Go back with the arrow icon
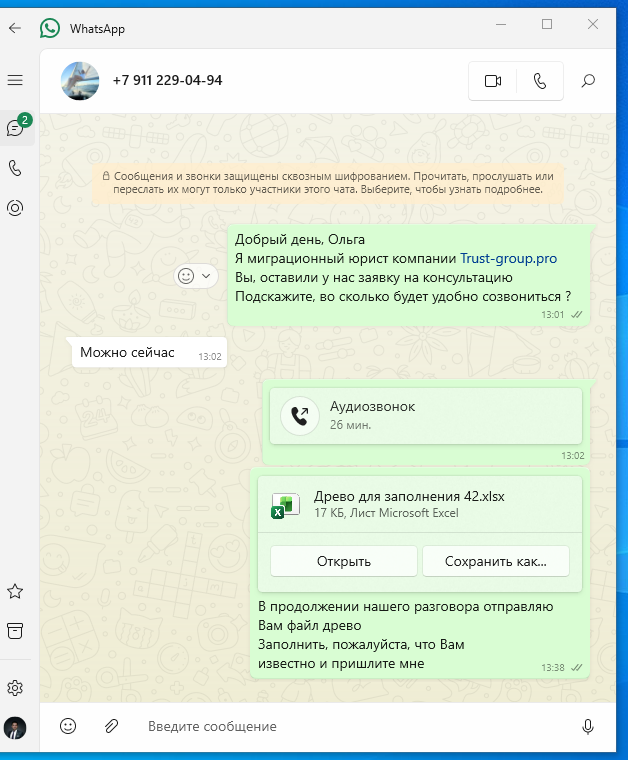This screenshot has height=760, width=628. 15,28
